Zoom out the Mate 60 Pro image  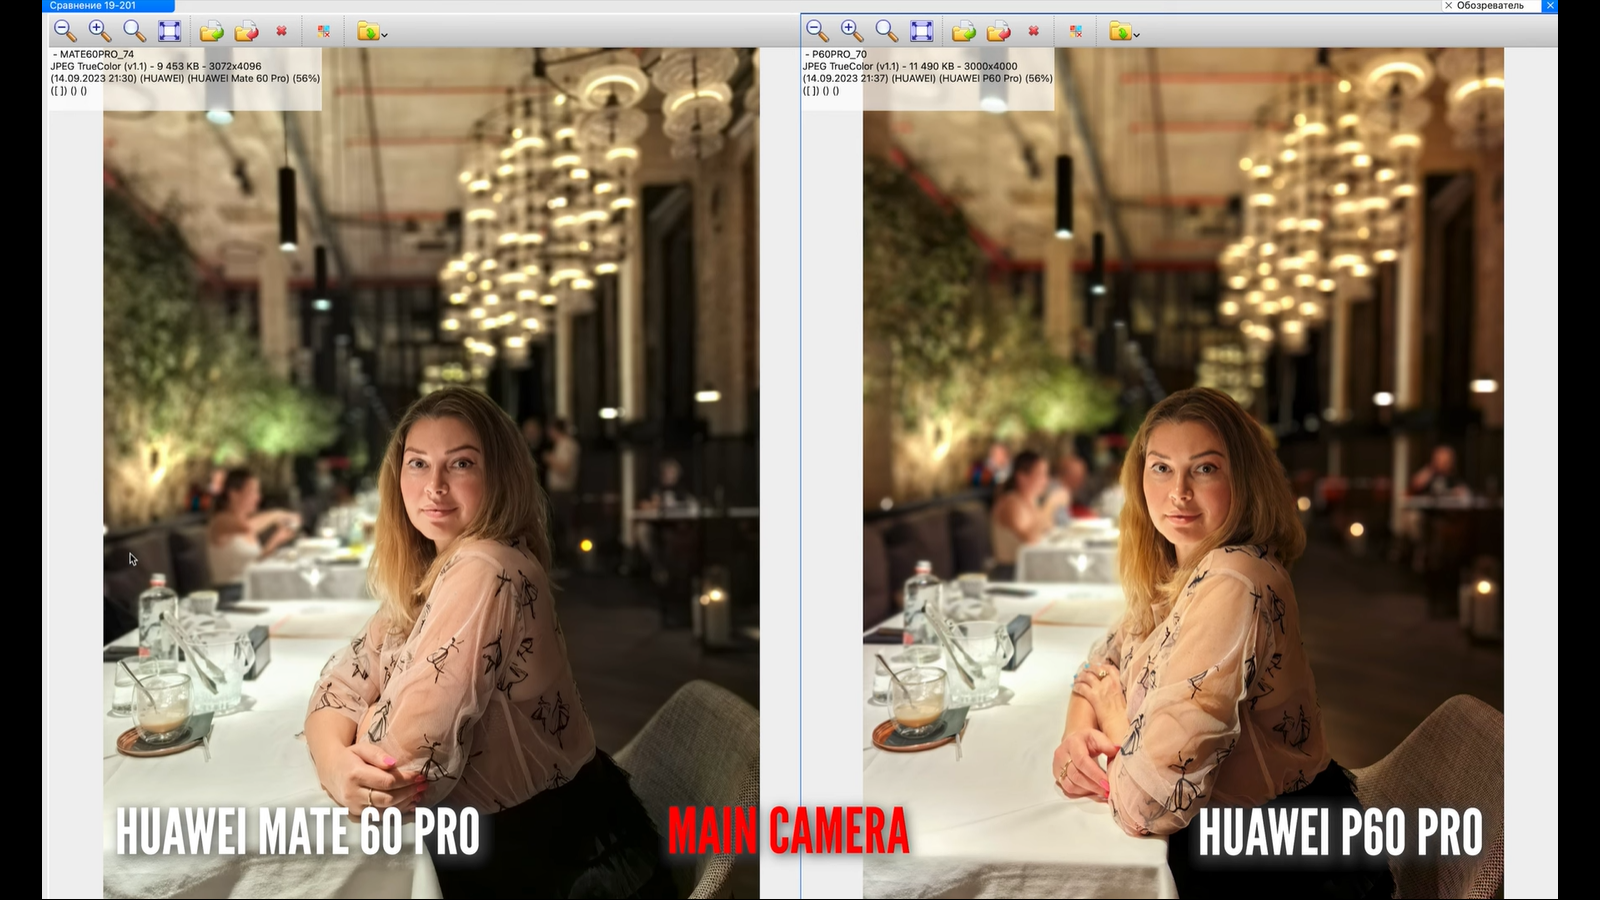[x=64, y=31]
